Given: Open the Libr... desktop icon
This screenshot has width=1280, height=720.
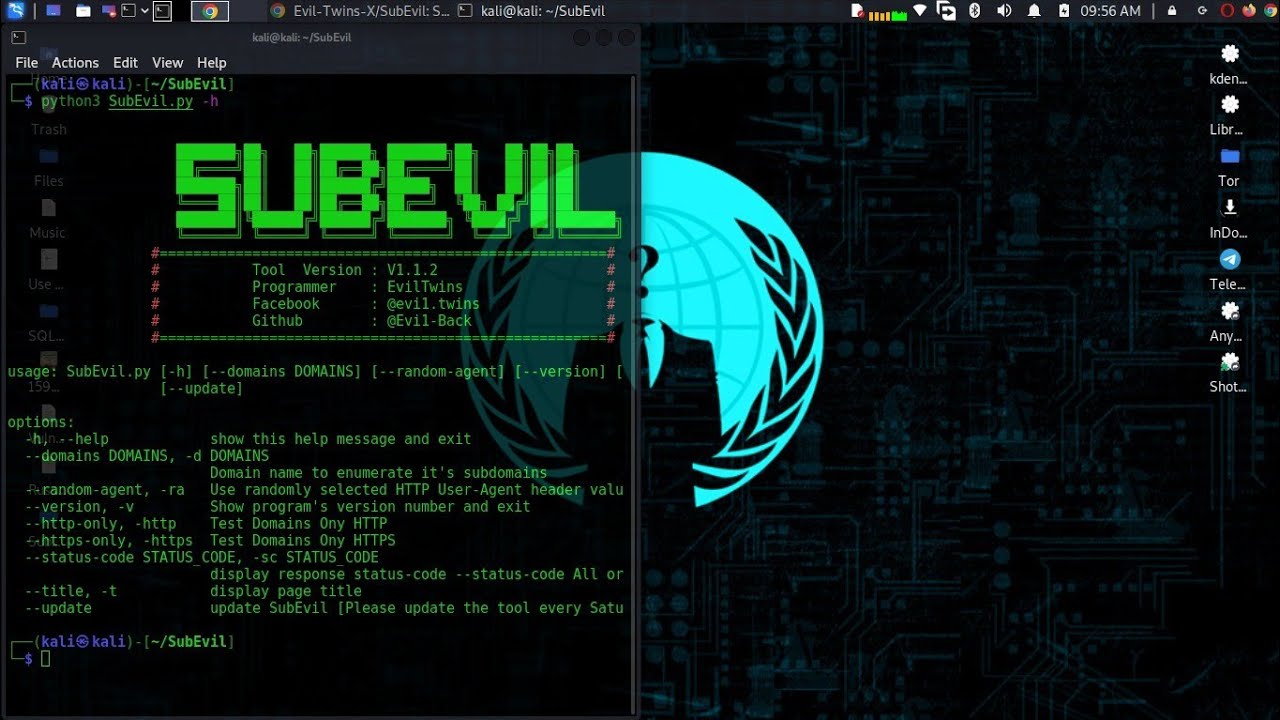Looking at the screenshot, I should pyautogui.click(x=1229, y=115).
